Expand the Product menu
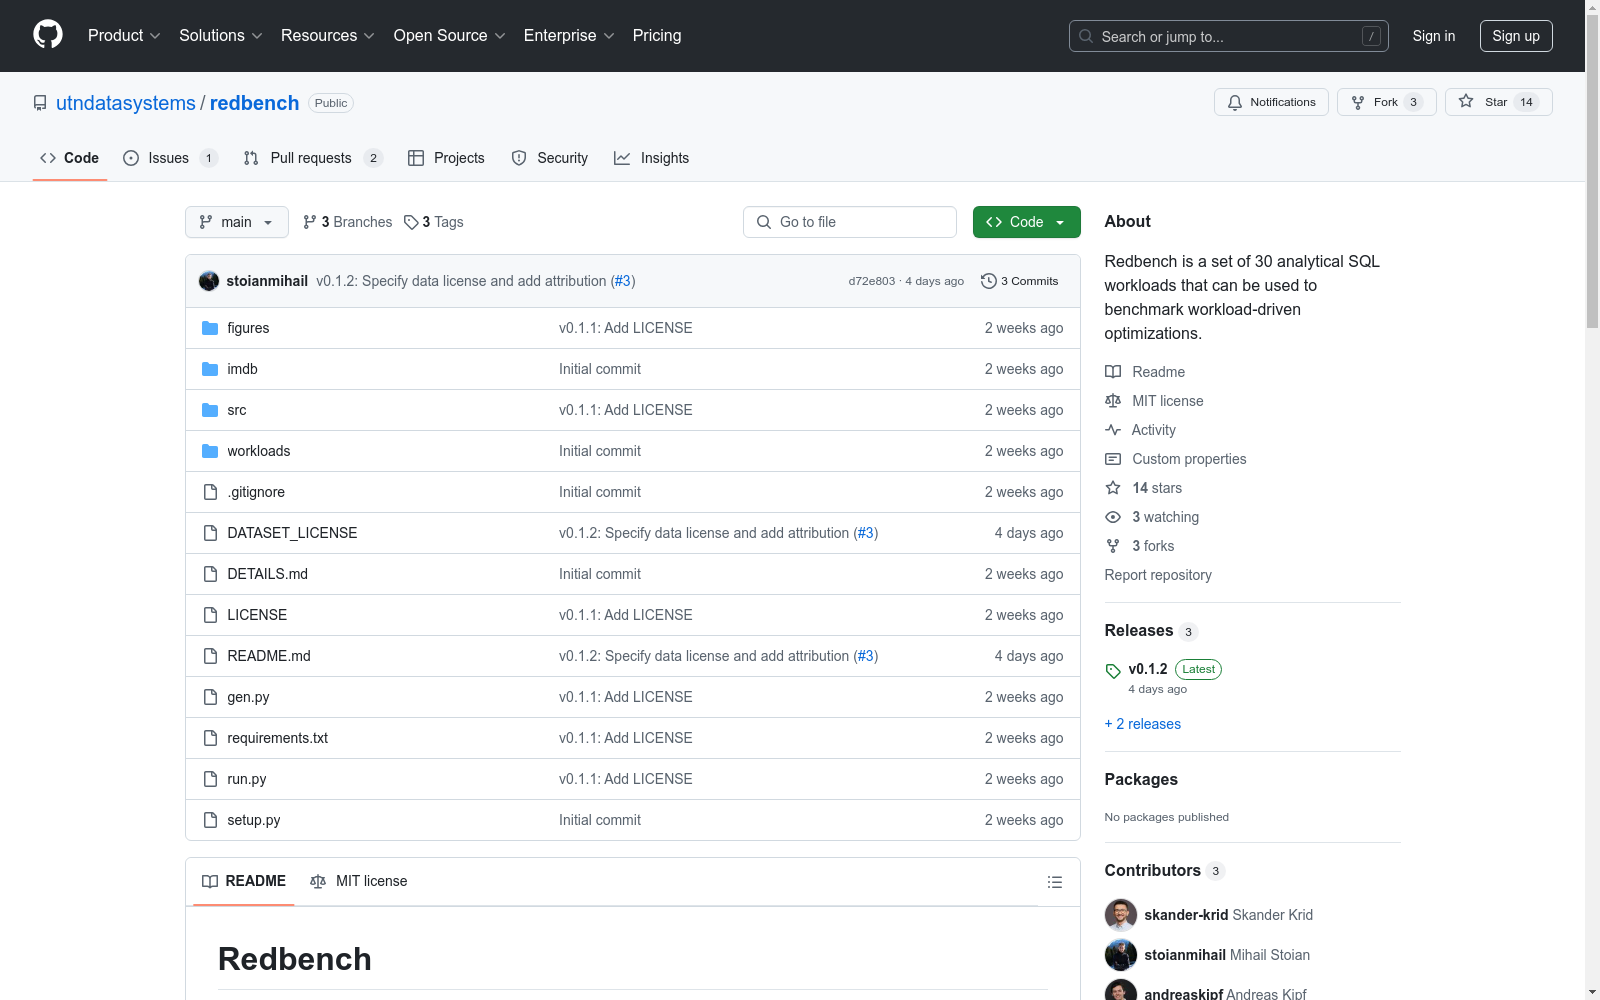1600x1000 pixels. tap(124, 35)
